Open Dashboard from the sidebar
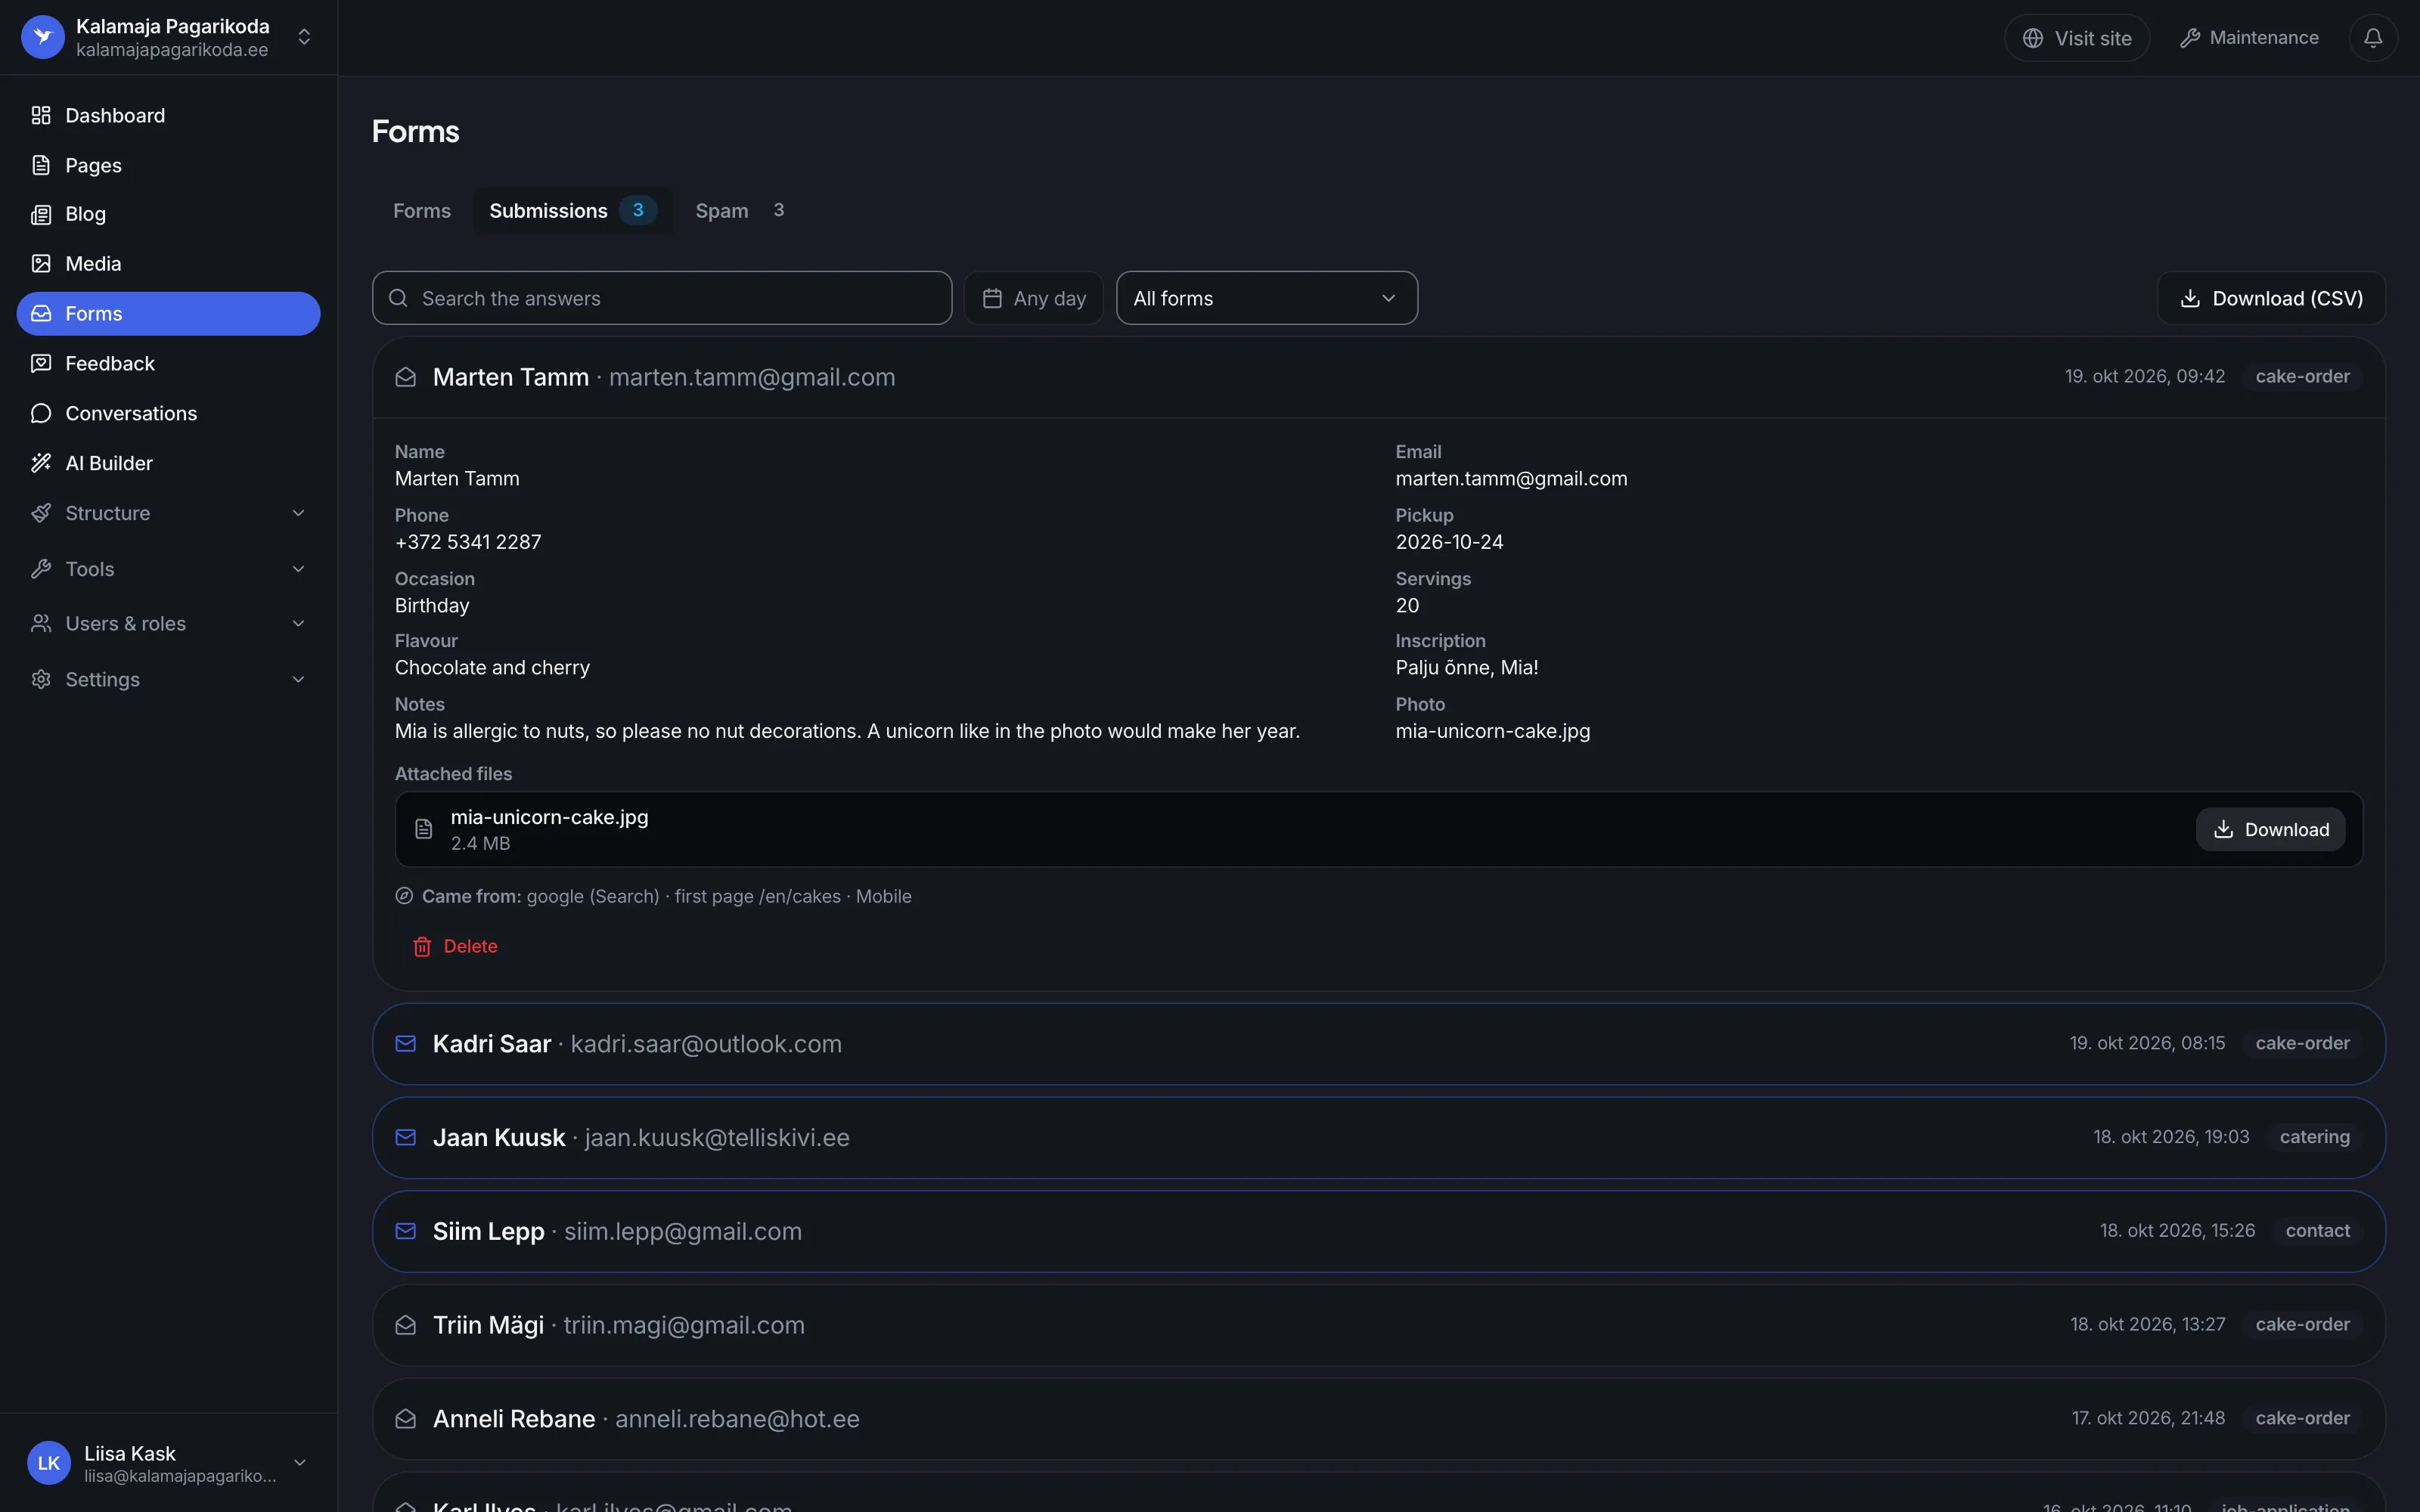The image size is (2420, 1512). [x=168, y=115]
